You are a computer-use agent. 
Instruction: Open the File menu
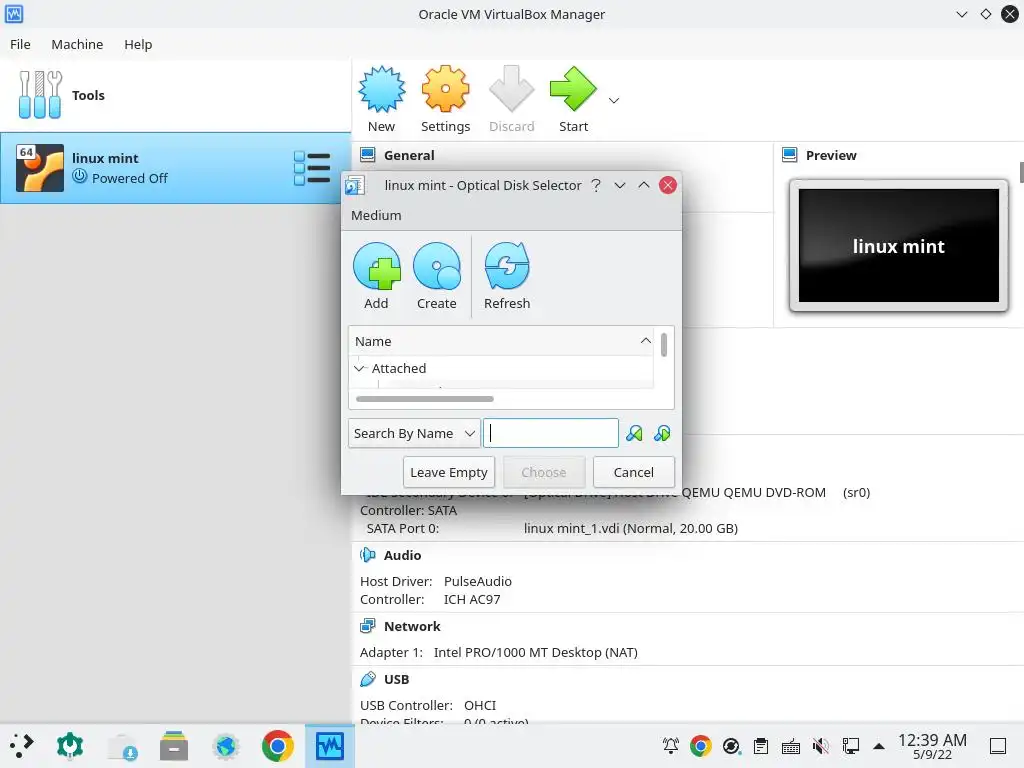tap(20, 44)
